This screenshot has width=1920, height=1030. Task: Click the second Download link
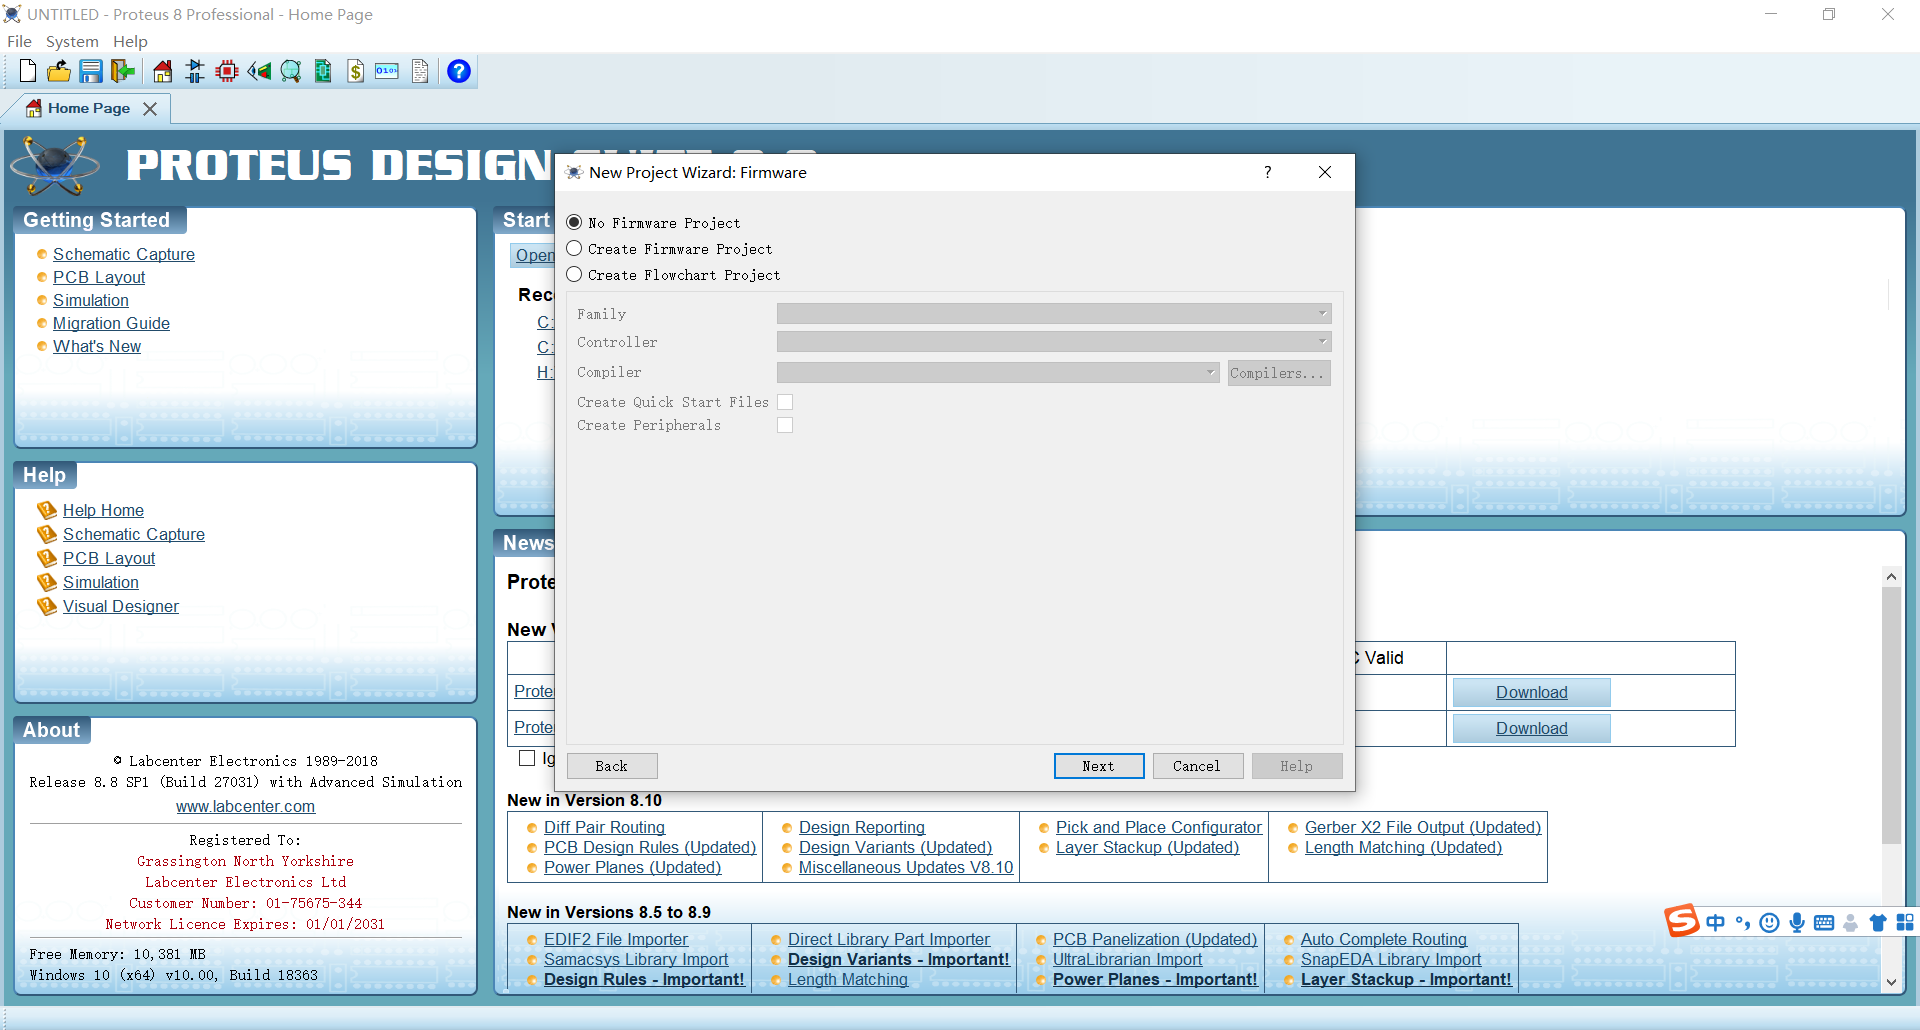(1531, 728)
